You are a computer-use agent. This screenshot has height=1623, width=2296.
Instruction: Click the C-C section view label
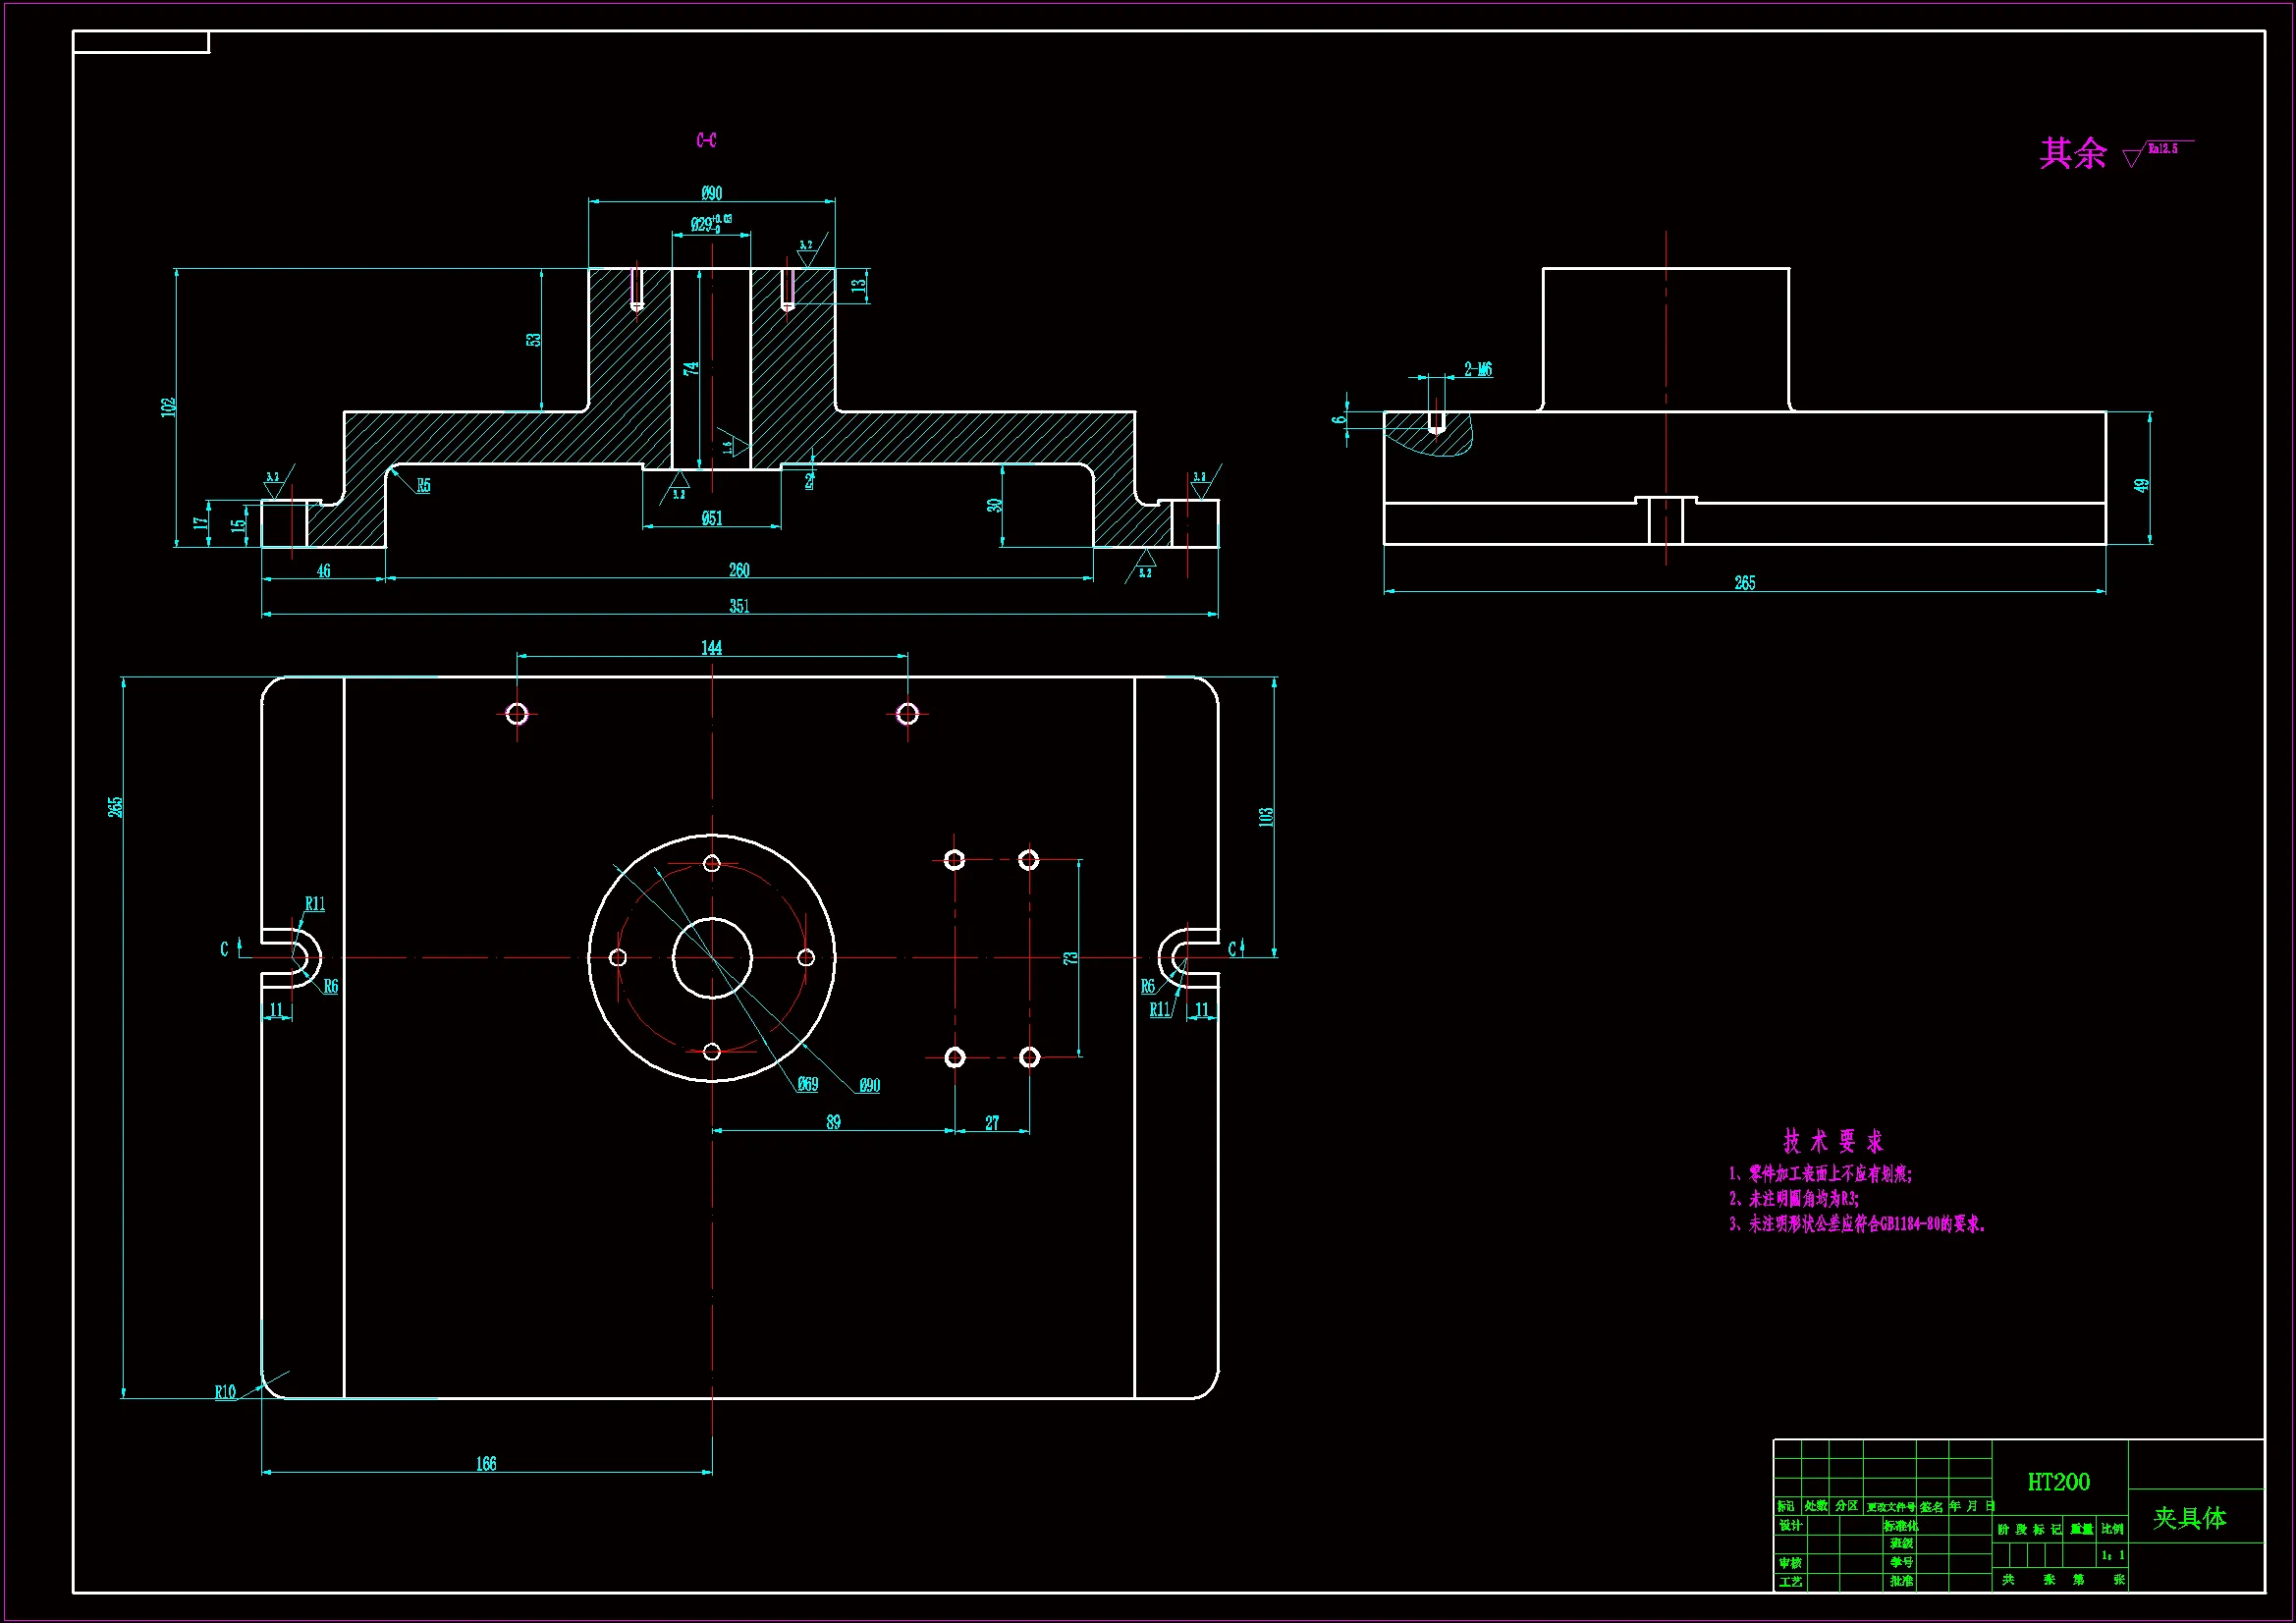point(706,140)
